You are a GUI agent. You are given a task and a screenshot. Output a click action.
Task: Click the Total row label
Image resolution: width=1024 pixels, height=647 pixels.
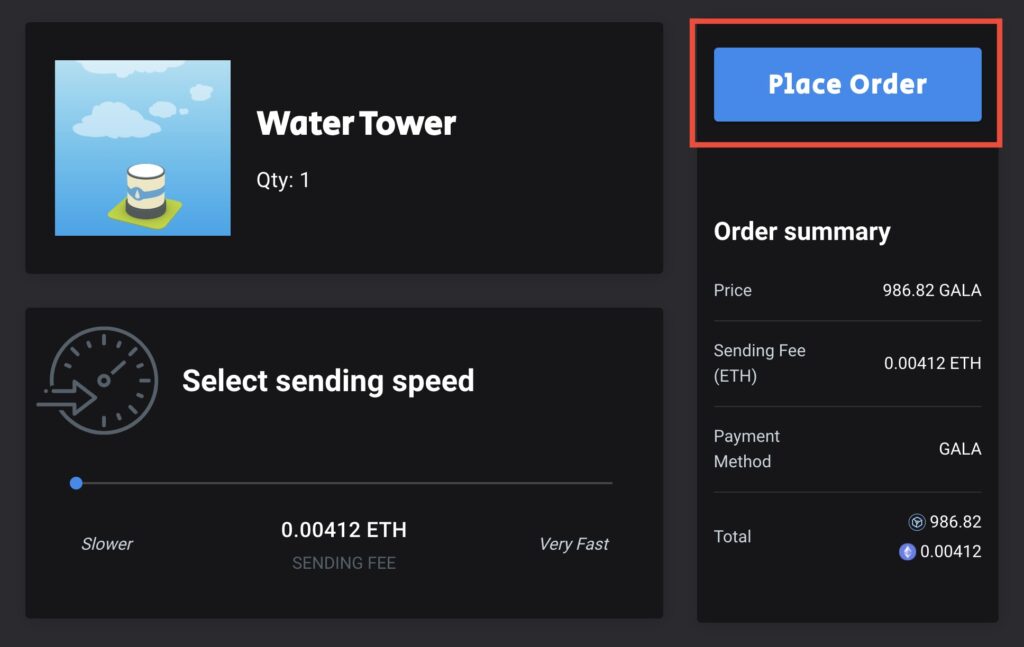point(732,537)
